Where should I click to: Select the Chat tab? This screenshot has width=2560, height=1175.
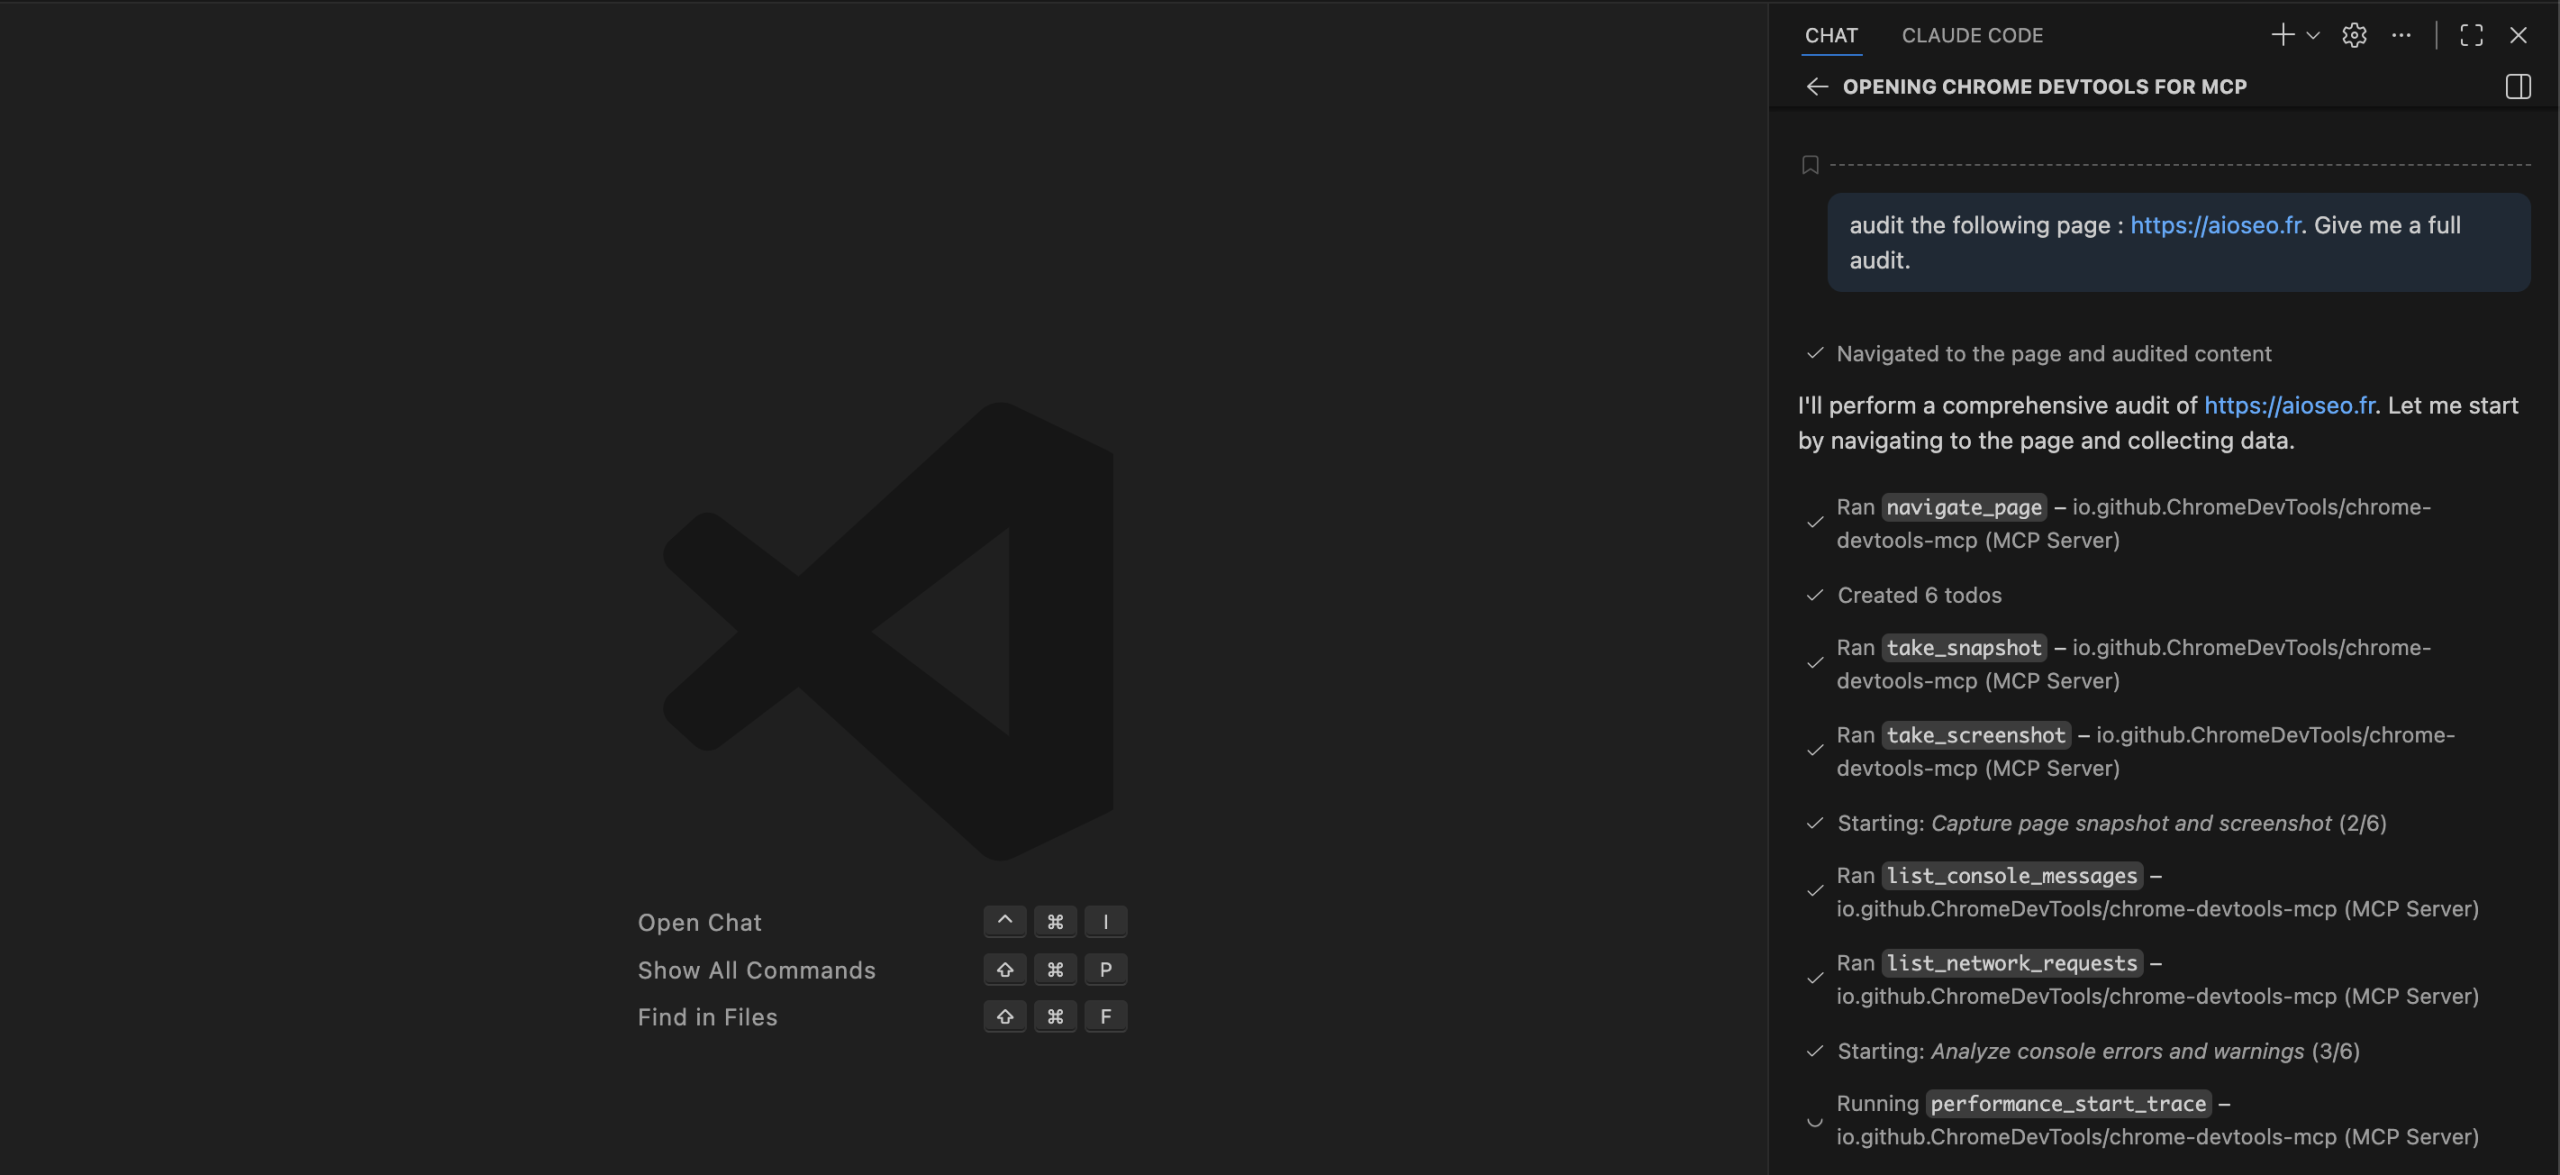(1831, 35)
